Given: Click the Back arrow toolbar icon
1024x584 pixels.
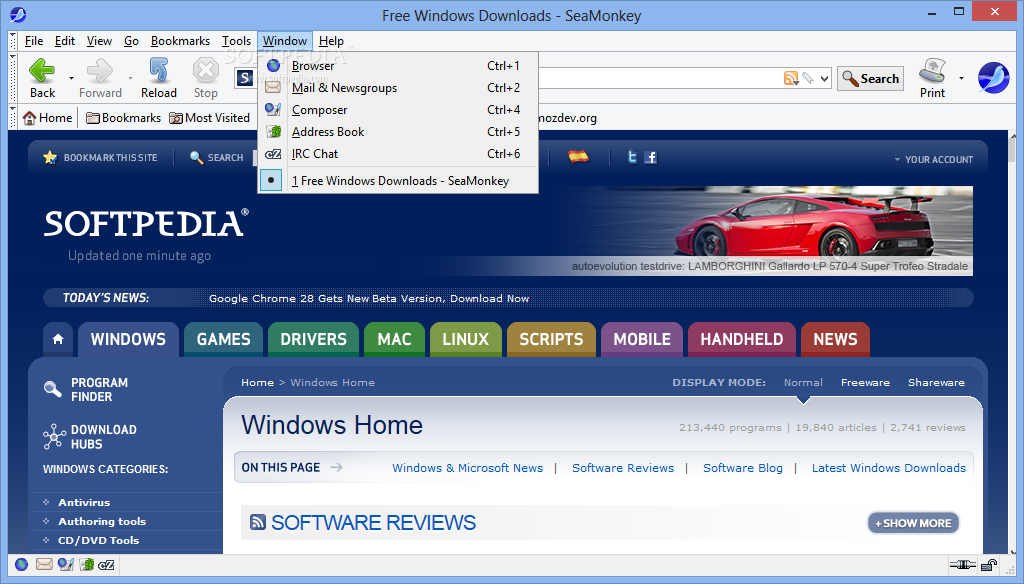Looking at the screenshot, I should [42, 71].
